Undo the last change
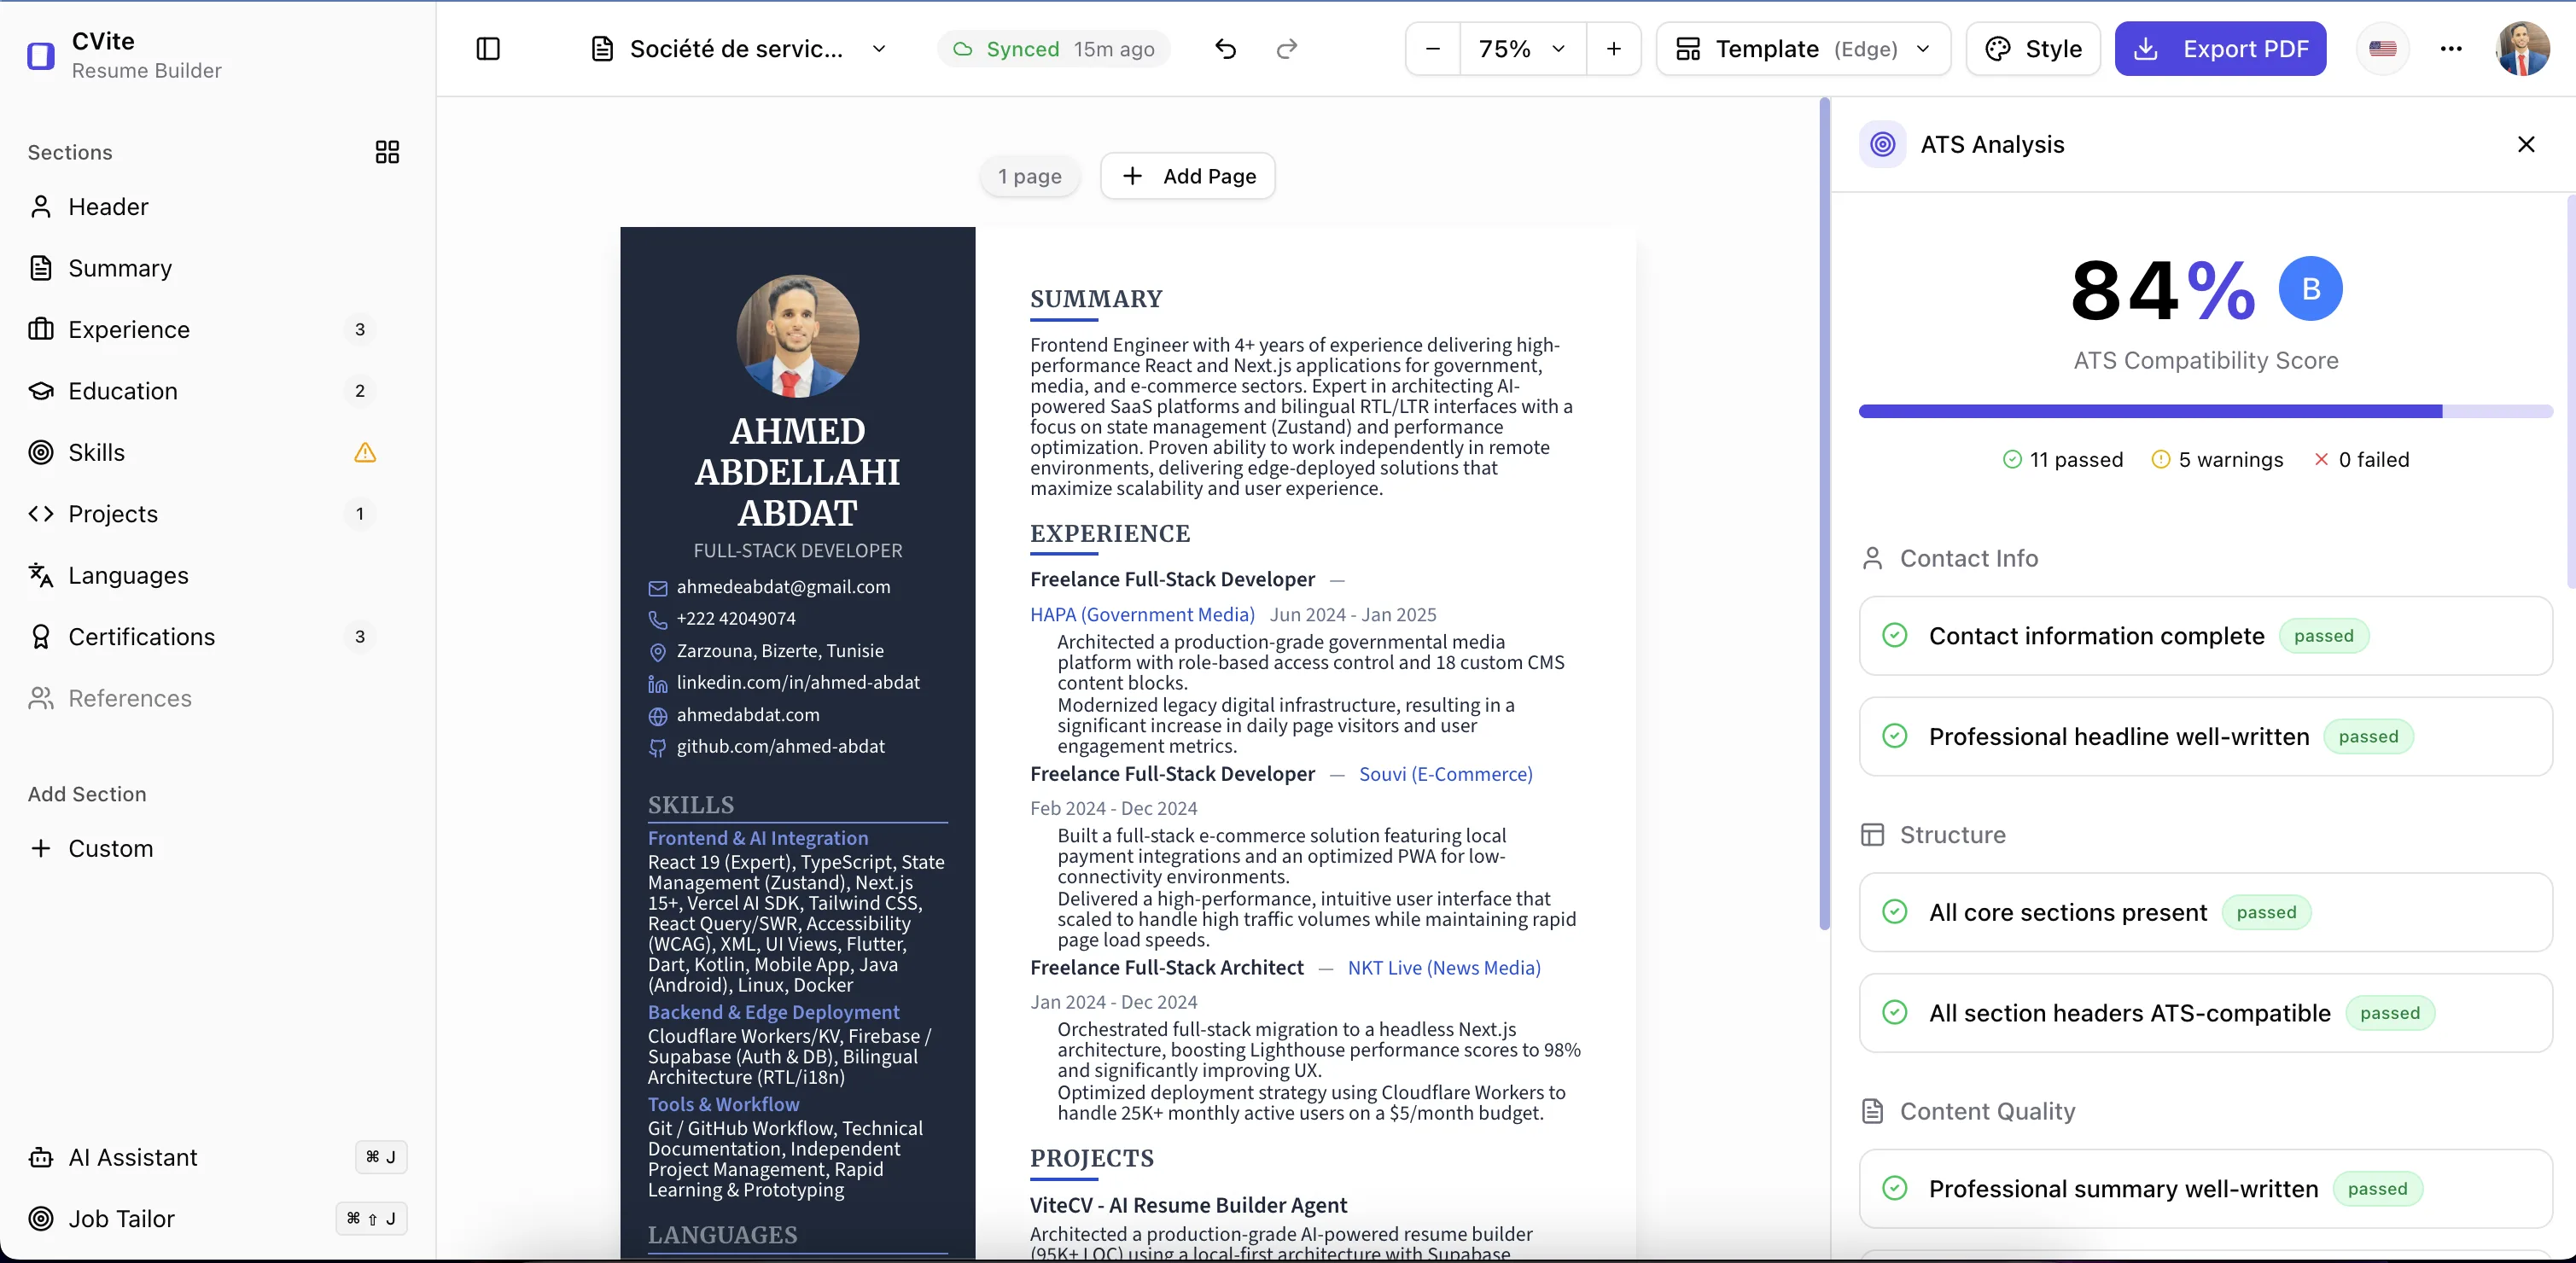 point(1225,48)
